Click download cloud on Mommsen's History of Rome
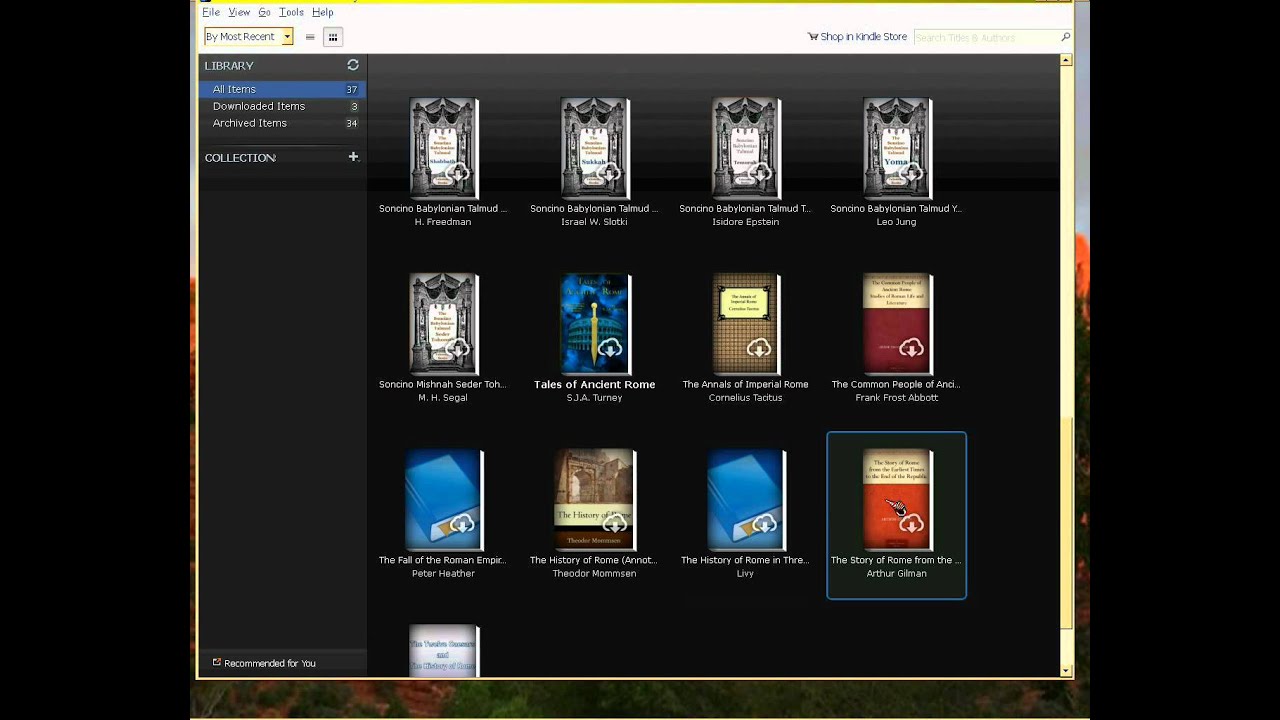 pyautogui.click(x=613, y=524)
